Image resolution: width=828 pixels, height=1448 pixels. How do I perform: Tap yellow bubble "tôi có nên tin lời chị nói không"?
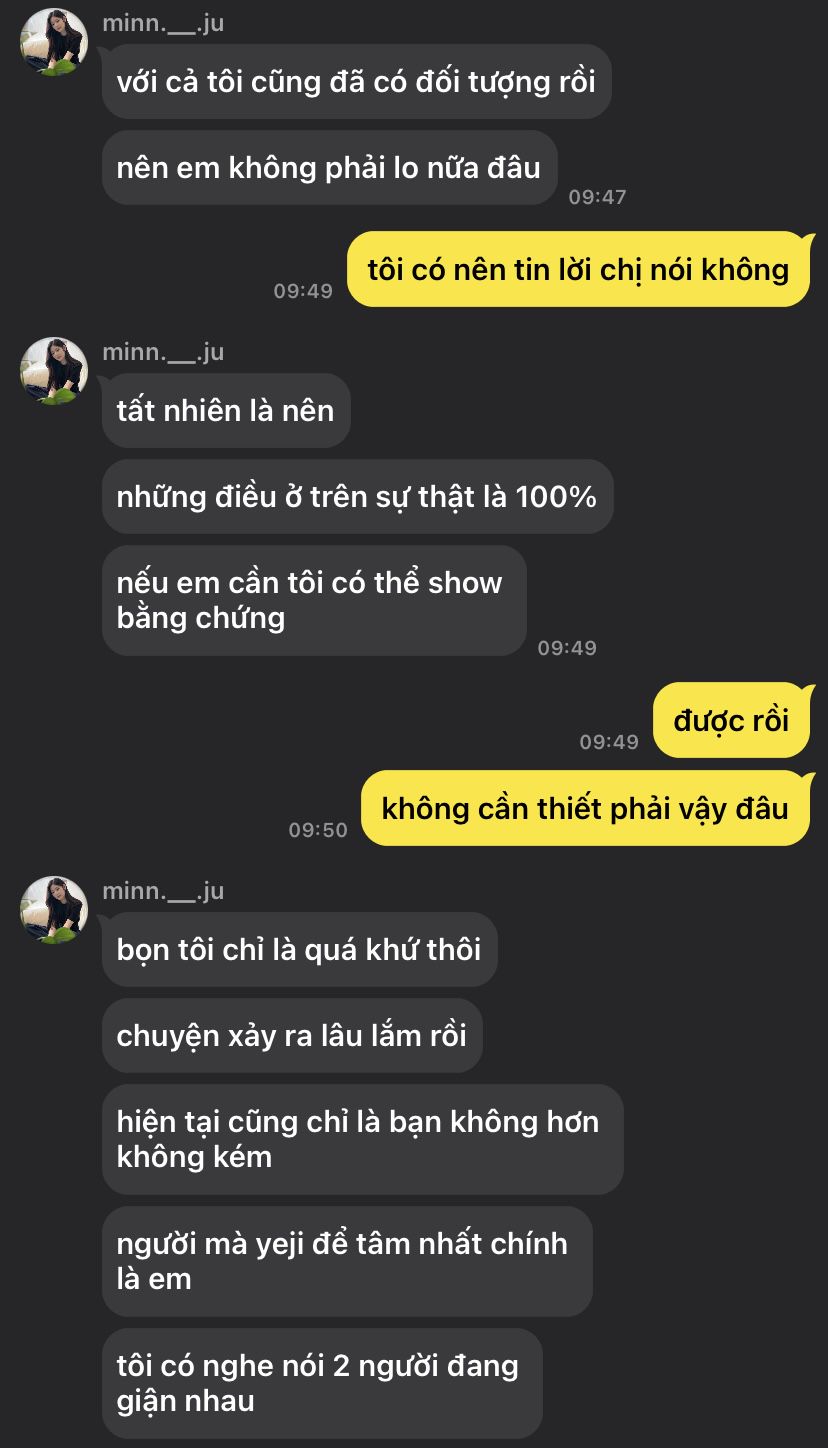[578, 269]
